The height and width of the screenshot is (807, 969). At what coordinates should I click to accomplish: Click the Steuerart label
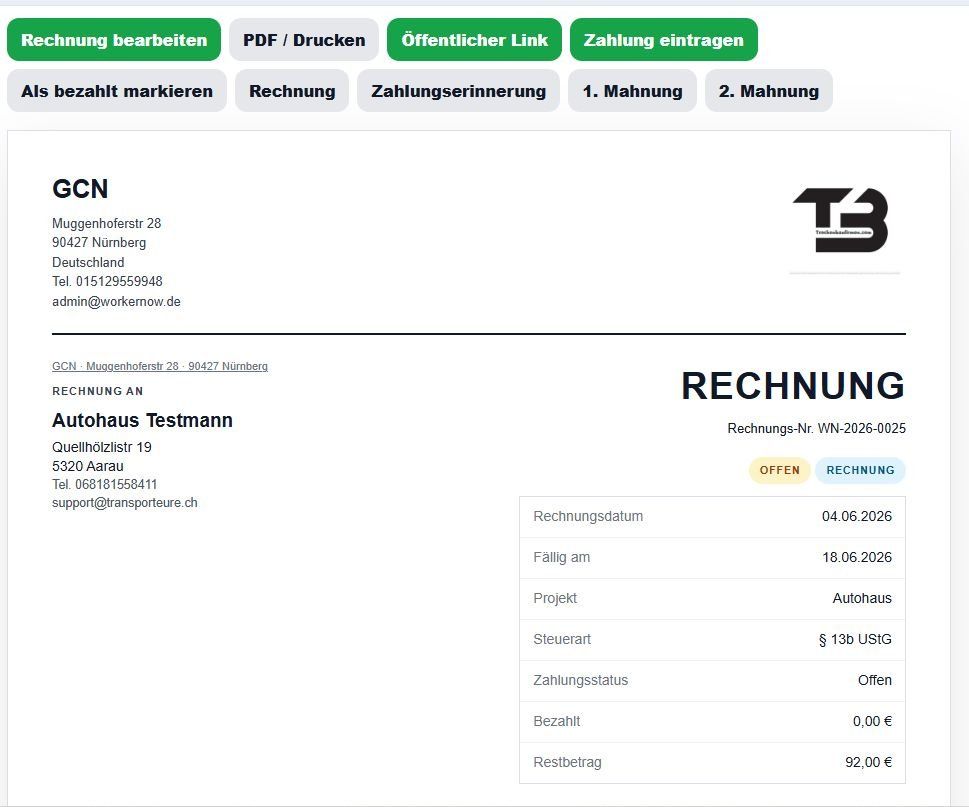(562, 639)
